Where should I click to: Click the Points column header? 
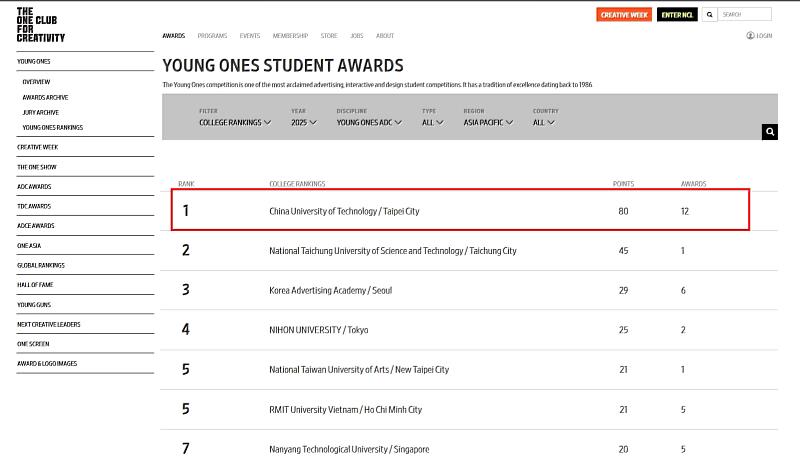[623, 184]
